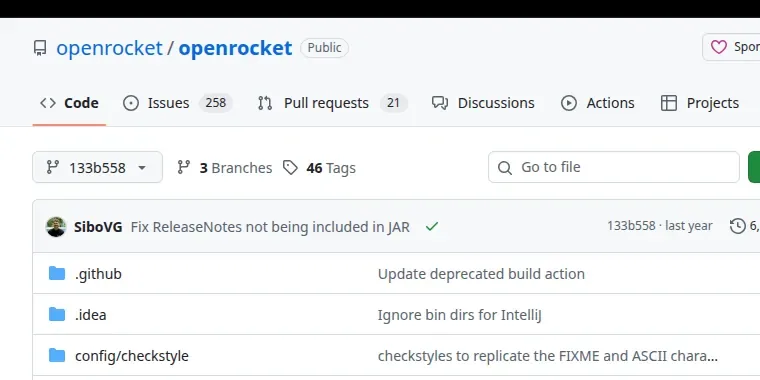Image resolution: width=760 pixels, height=380 pixels.
Task: Open the commit history clock icon
Action: click(738, 226)
